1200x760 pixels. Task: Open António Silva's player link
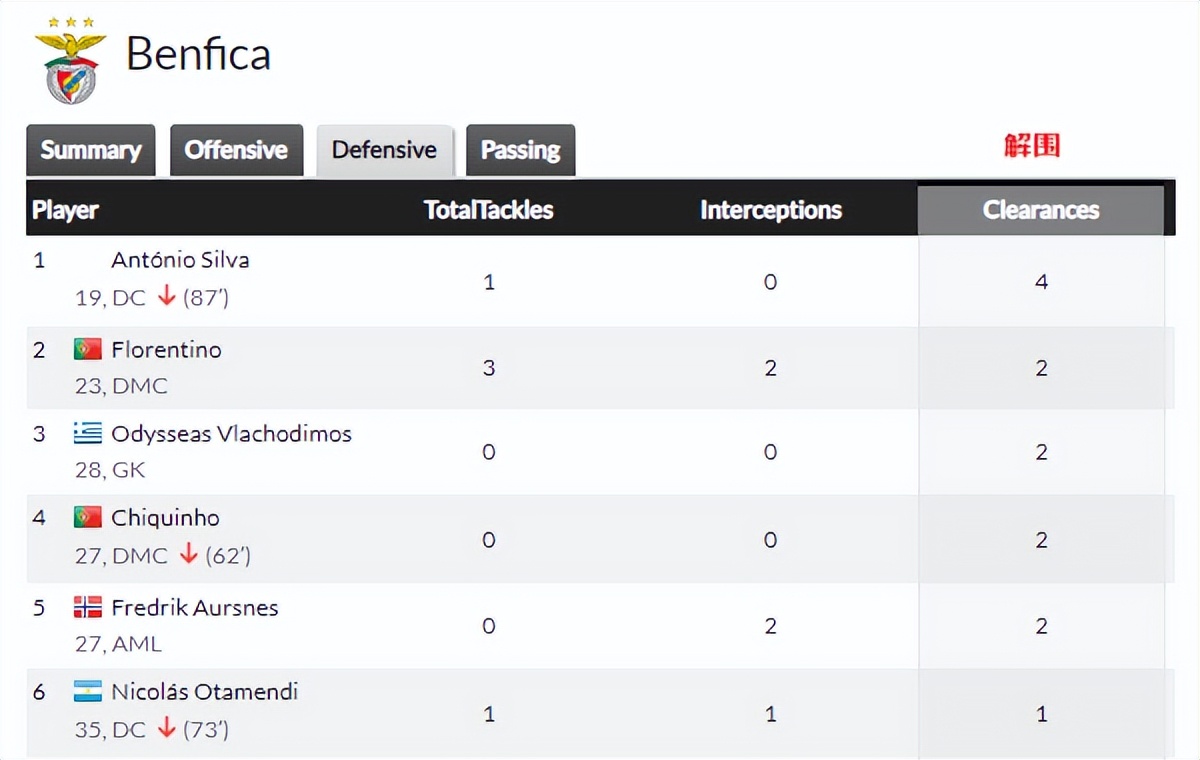coord(180,260)
